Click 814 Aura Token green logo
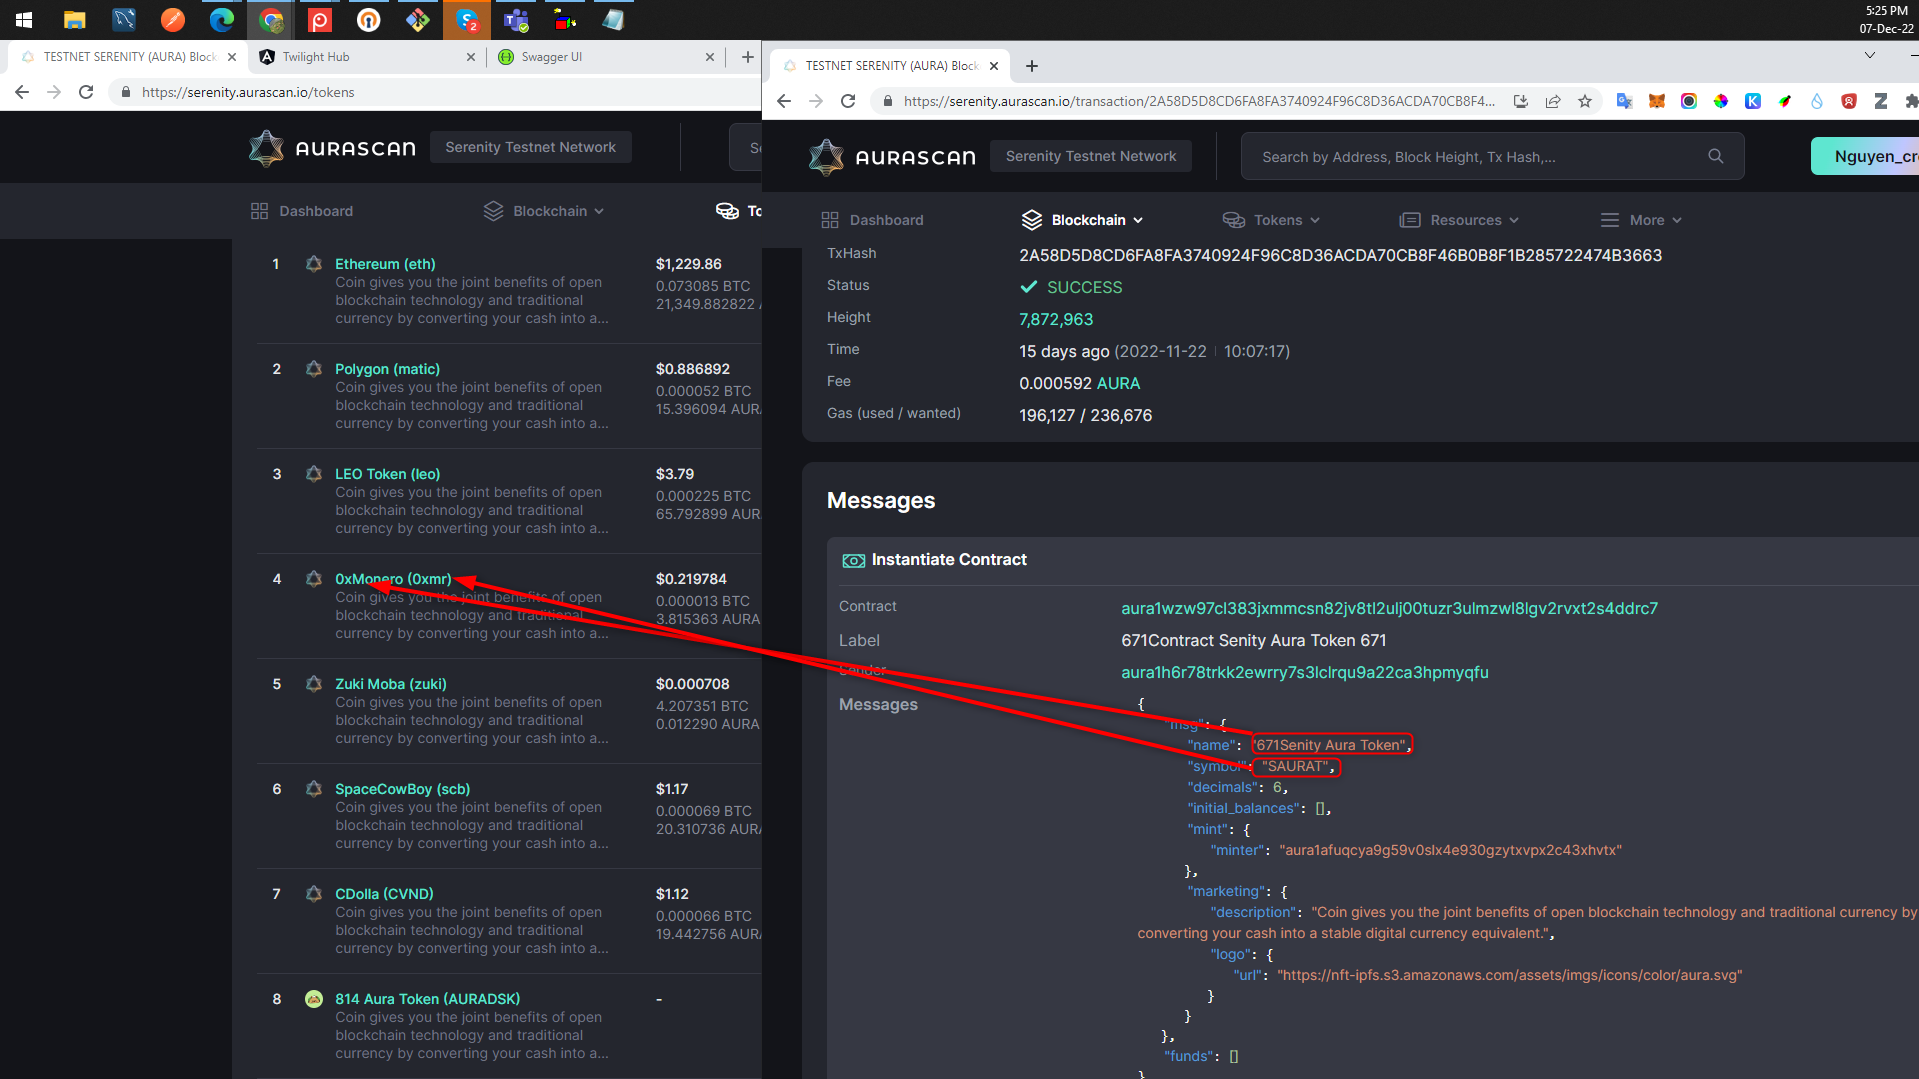 [314, 999]
